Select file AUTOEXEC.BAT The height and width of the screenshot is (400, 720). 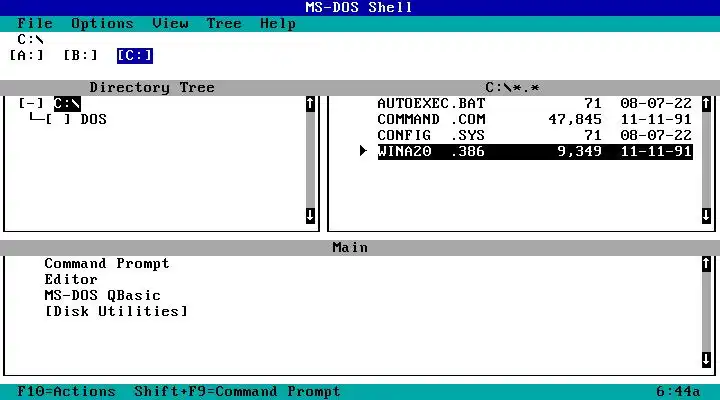535,103
